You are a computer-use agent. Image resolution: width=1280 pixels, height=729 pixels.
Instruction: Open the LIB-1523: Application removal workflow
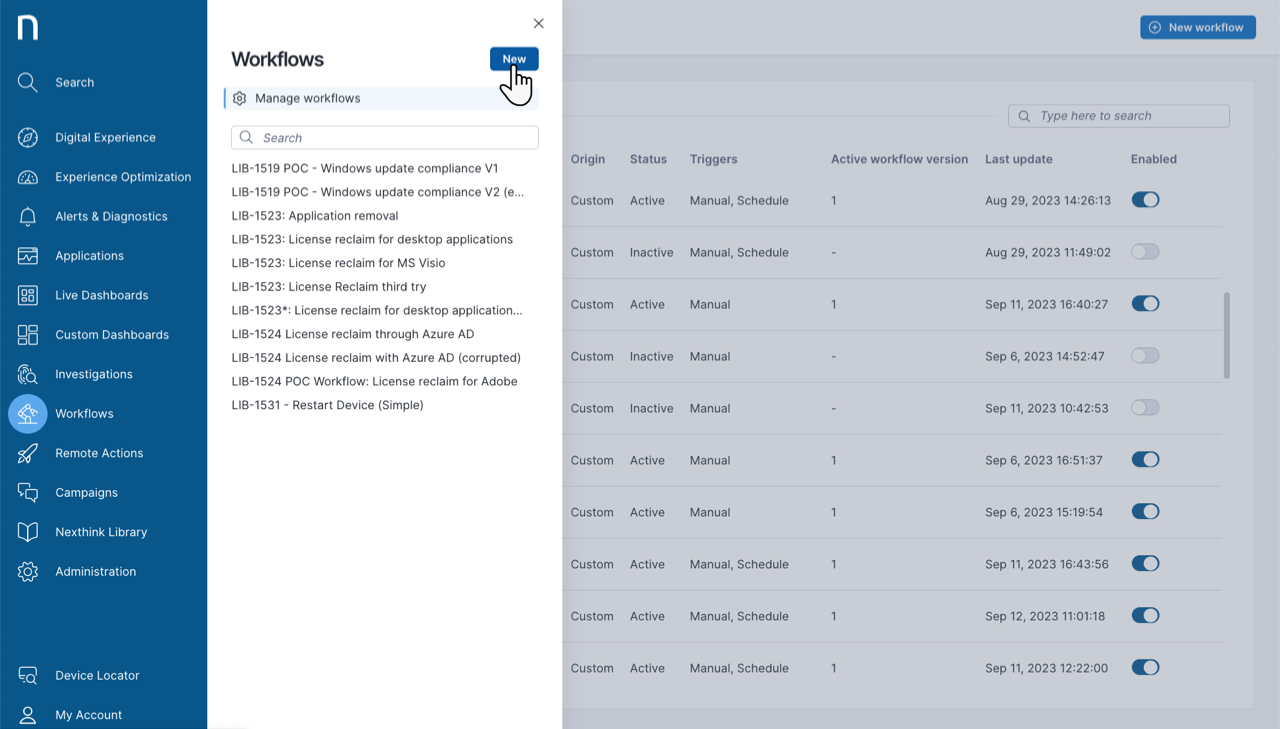(x=314, y=215)
